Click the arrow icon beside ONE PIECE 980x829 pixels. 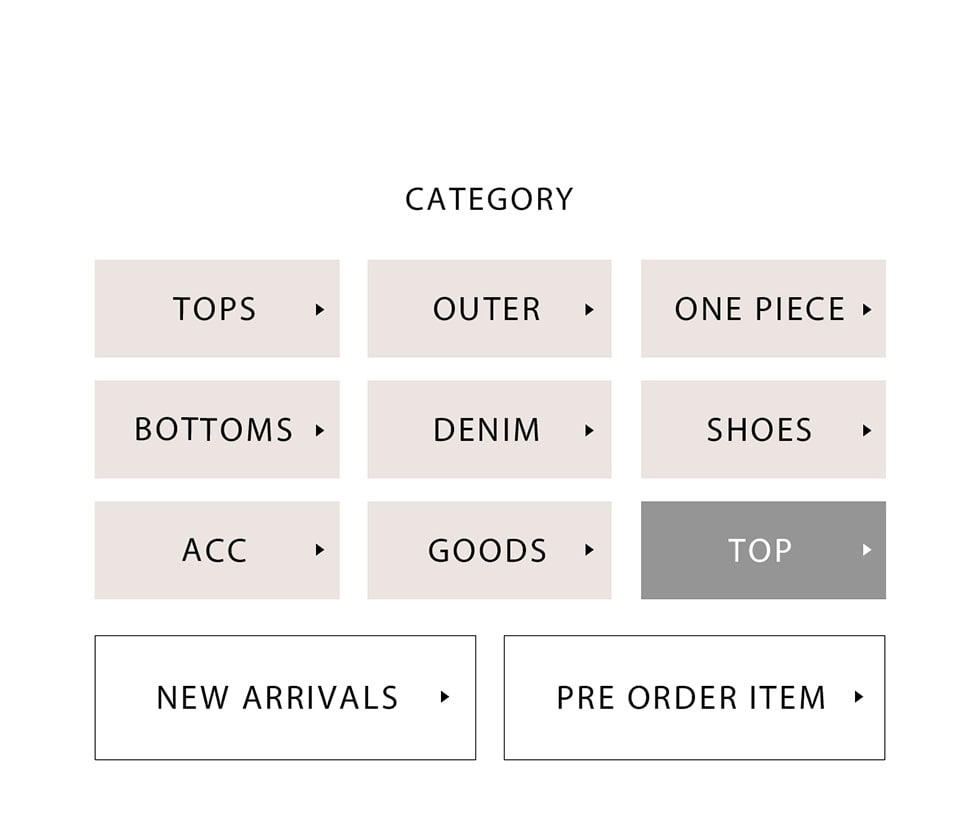point(866,310)
